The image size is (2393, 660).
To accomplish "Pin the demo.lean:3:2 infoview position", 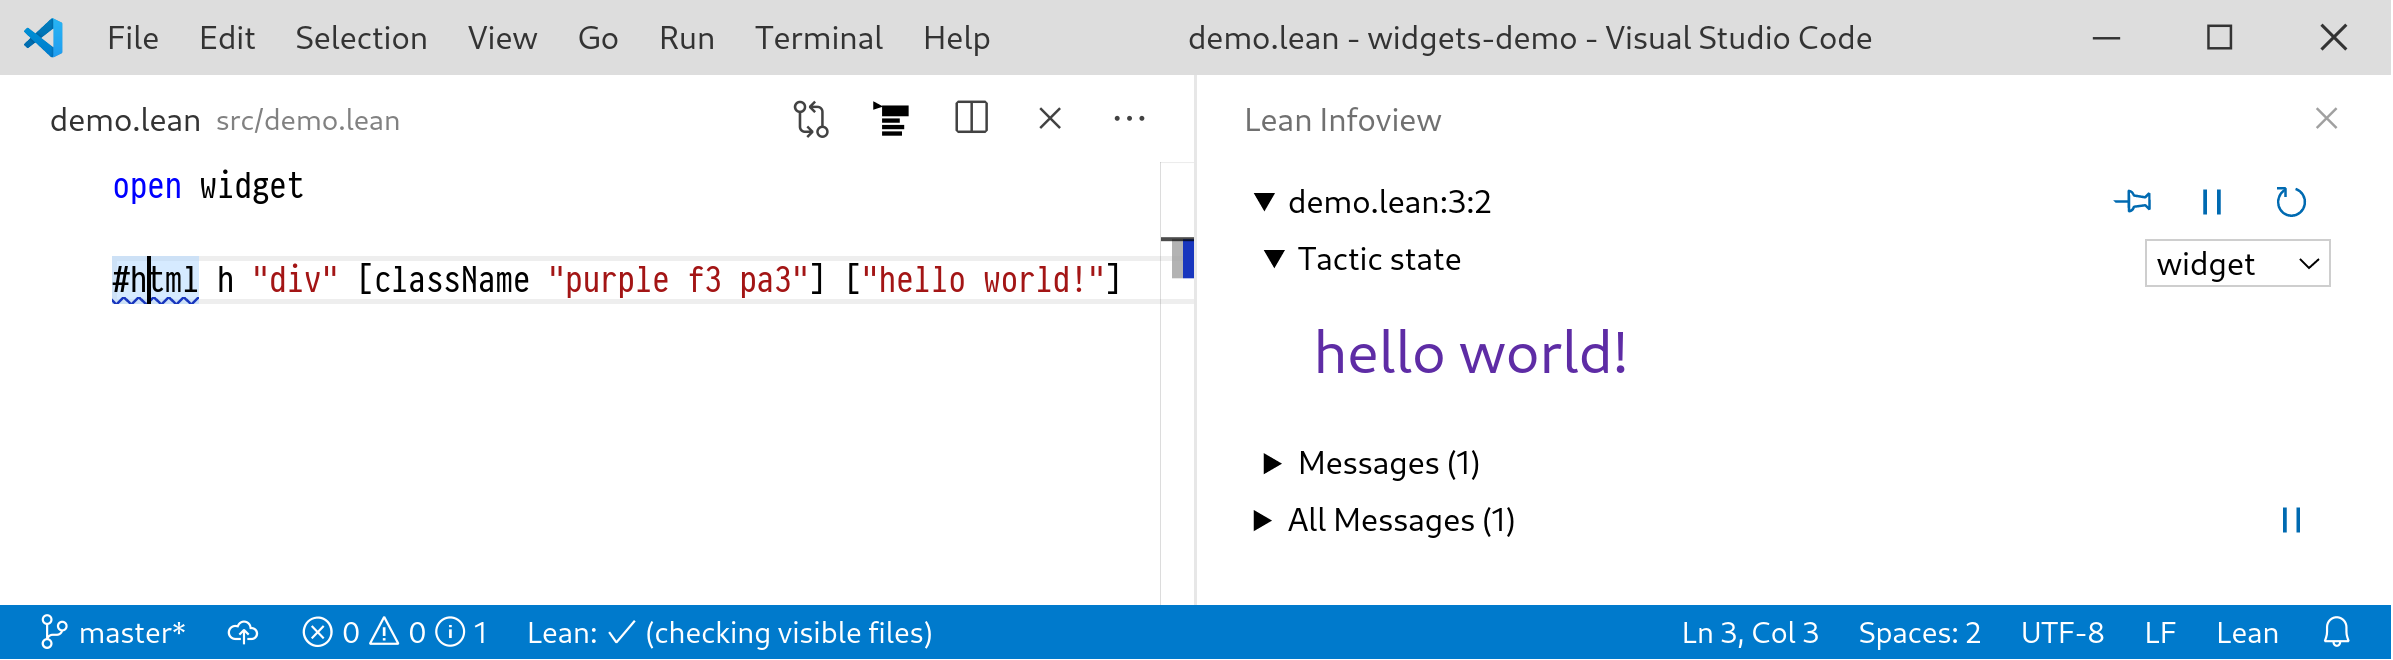I will pos(2132,202).
